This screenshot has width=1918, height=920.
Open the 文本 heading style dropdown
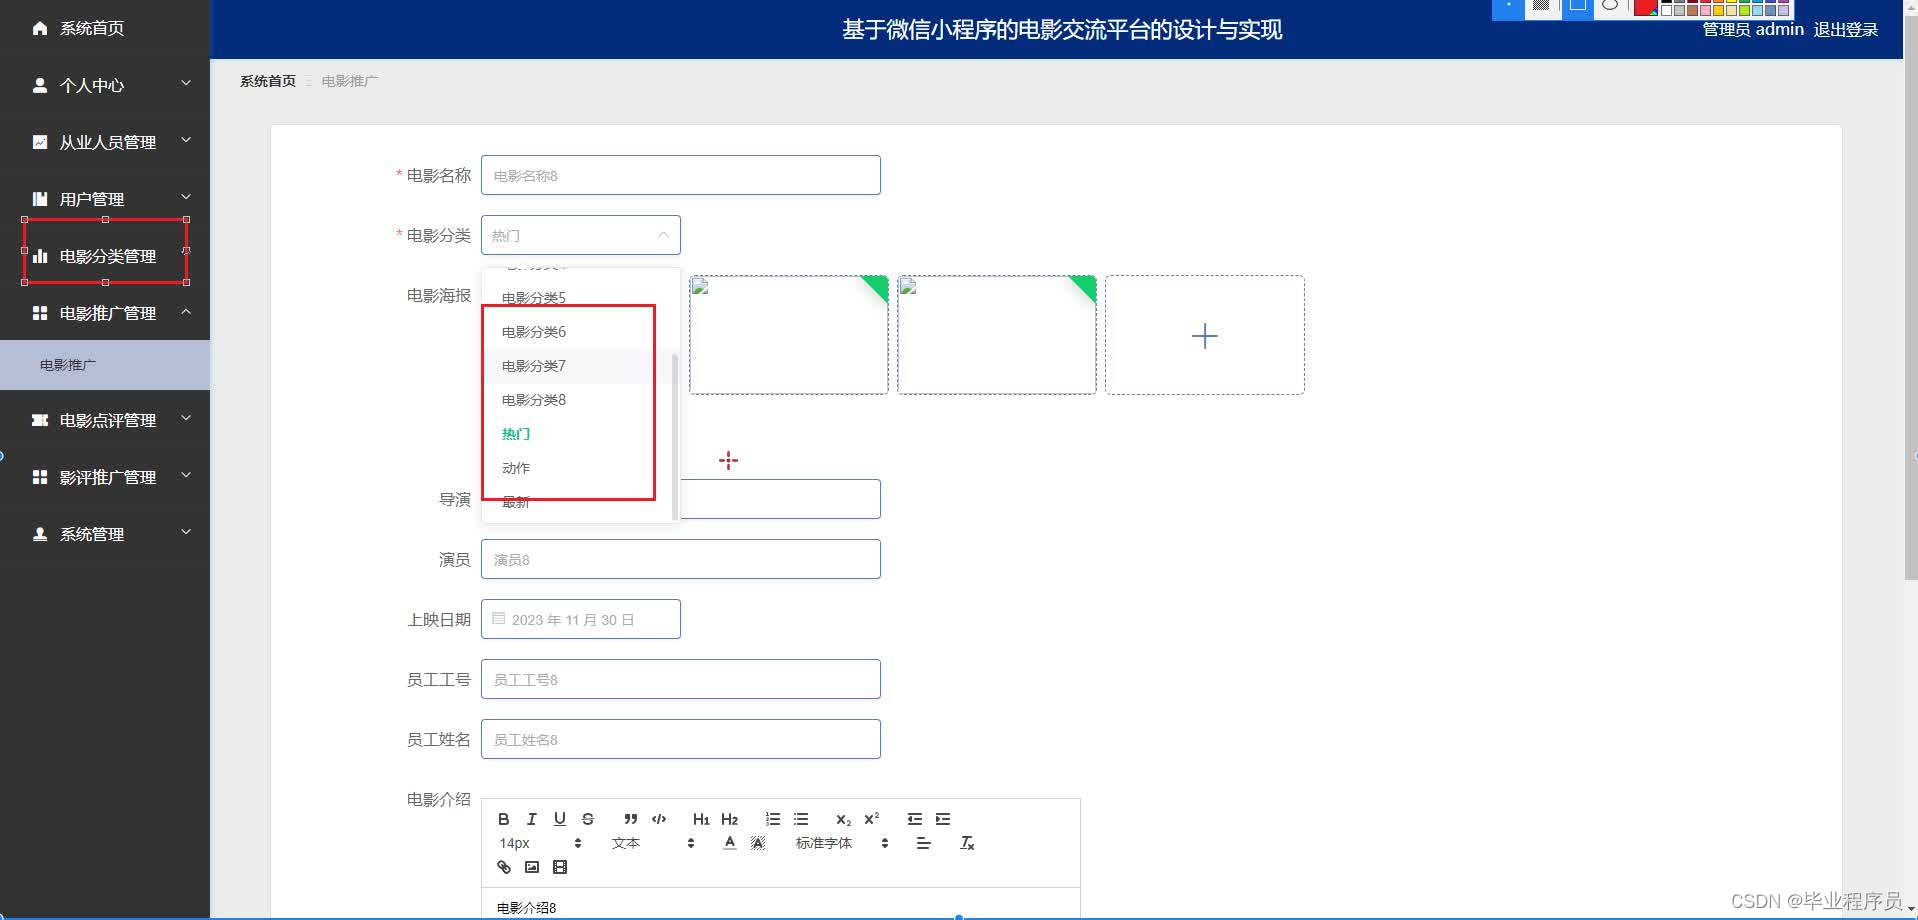pyautogui.click(x=653, y=843)
